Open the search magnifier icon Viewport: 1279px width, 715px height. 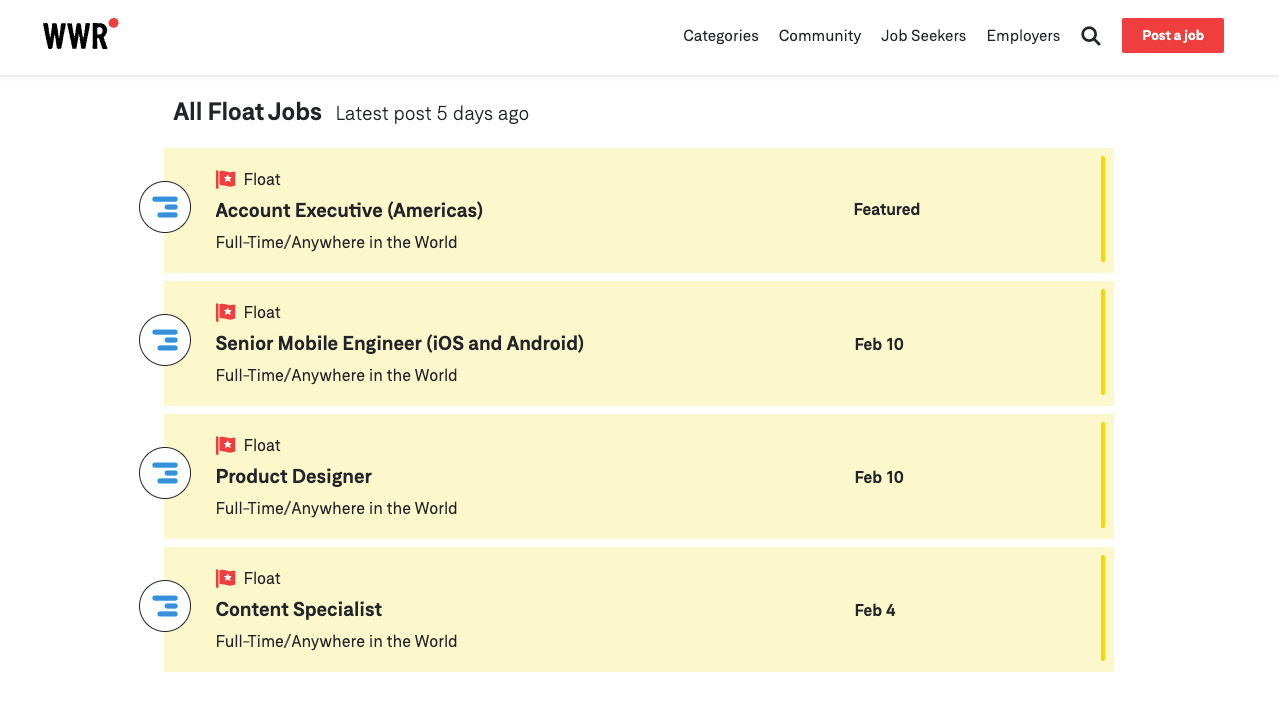coord(1090,36)
